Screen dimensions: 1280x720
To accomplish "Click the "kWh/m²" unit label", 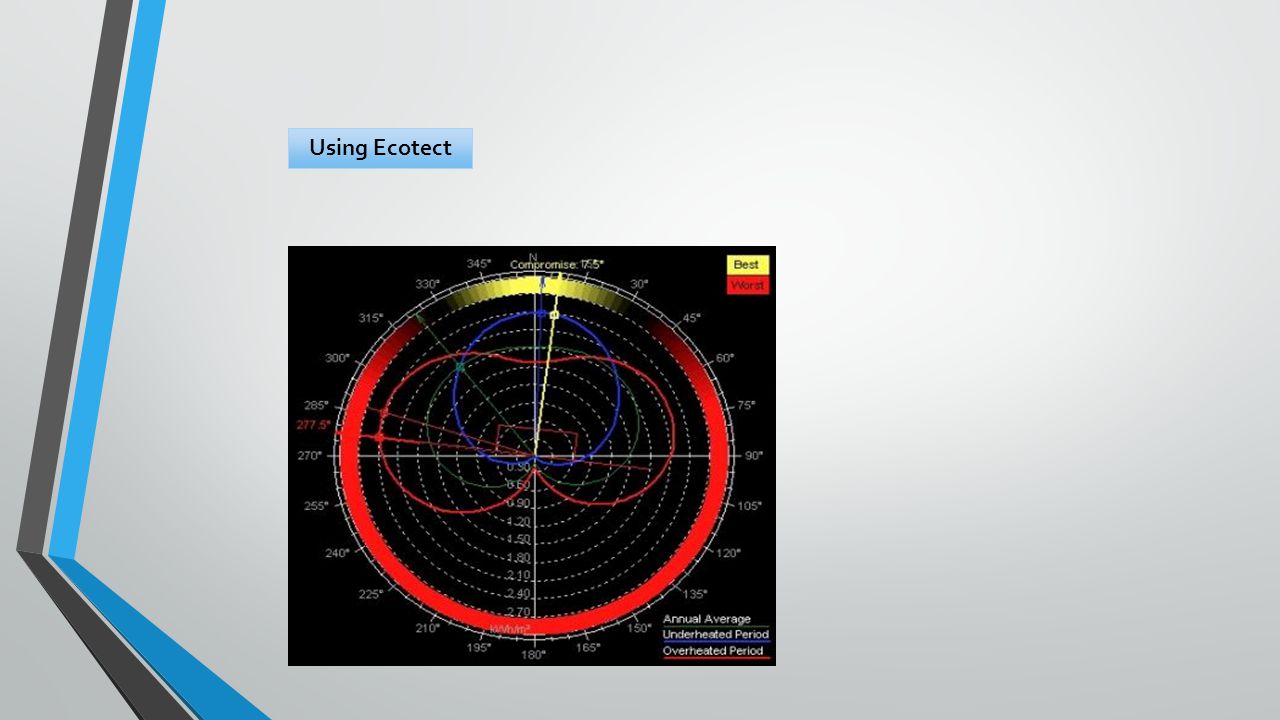I will (x=510, y=629).
